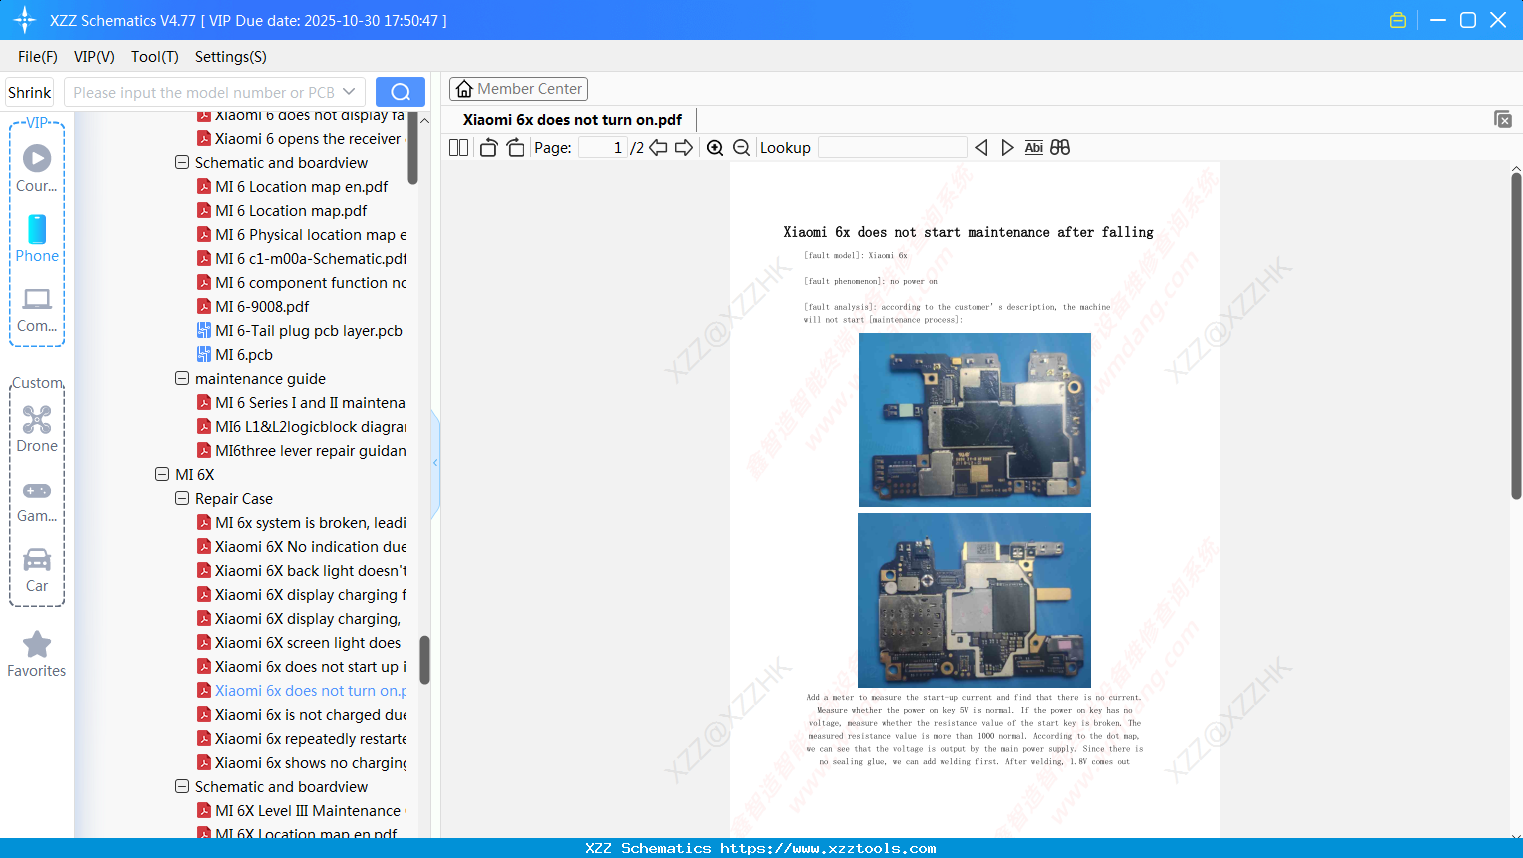Viewport: 1523px width, 858px height.
Task: Zoom in on the PDF
Action: click(715, 147)
